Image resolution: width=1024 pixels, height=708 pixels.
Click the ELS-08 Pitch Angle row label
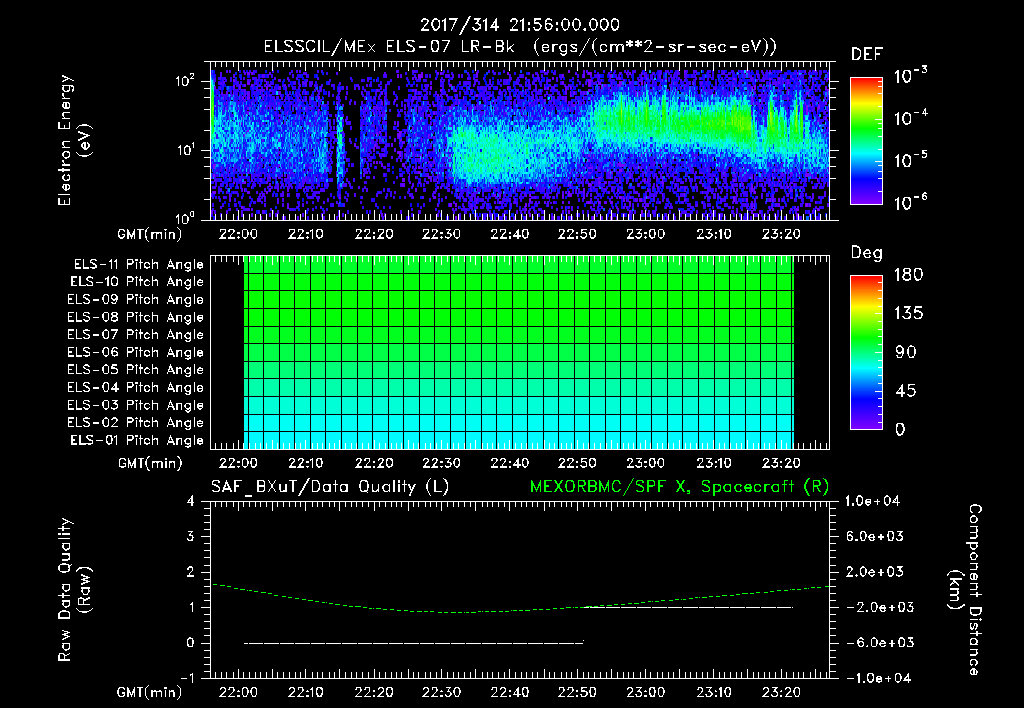point(136,317)
